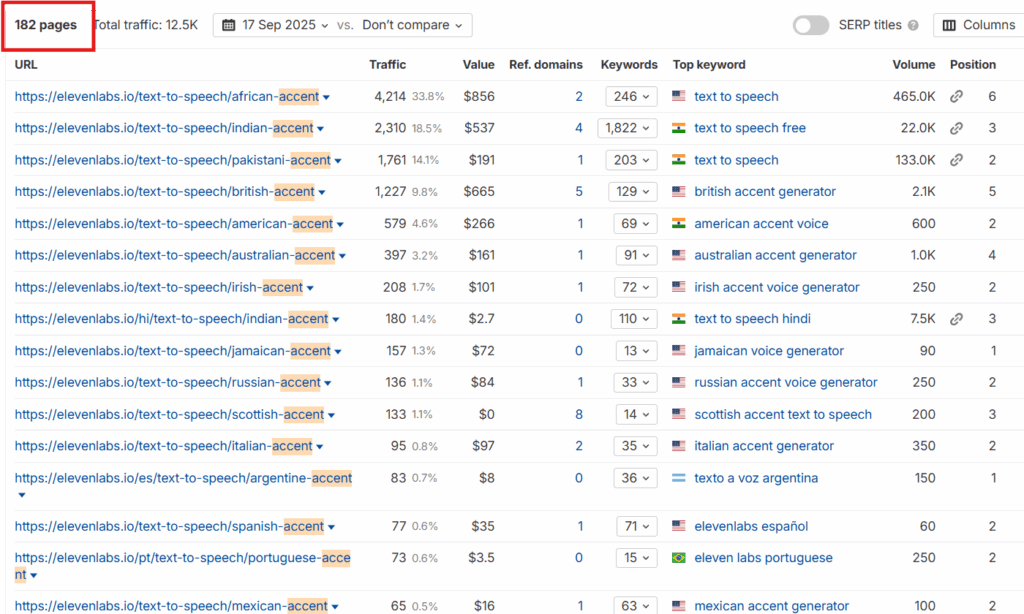Image resolution: width=1024 pixels, height=614 pixels.
Task: Click the 465.0K volume value
Action: pos(914,97)
